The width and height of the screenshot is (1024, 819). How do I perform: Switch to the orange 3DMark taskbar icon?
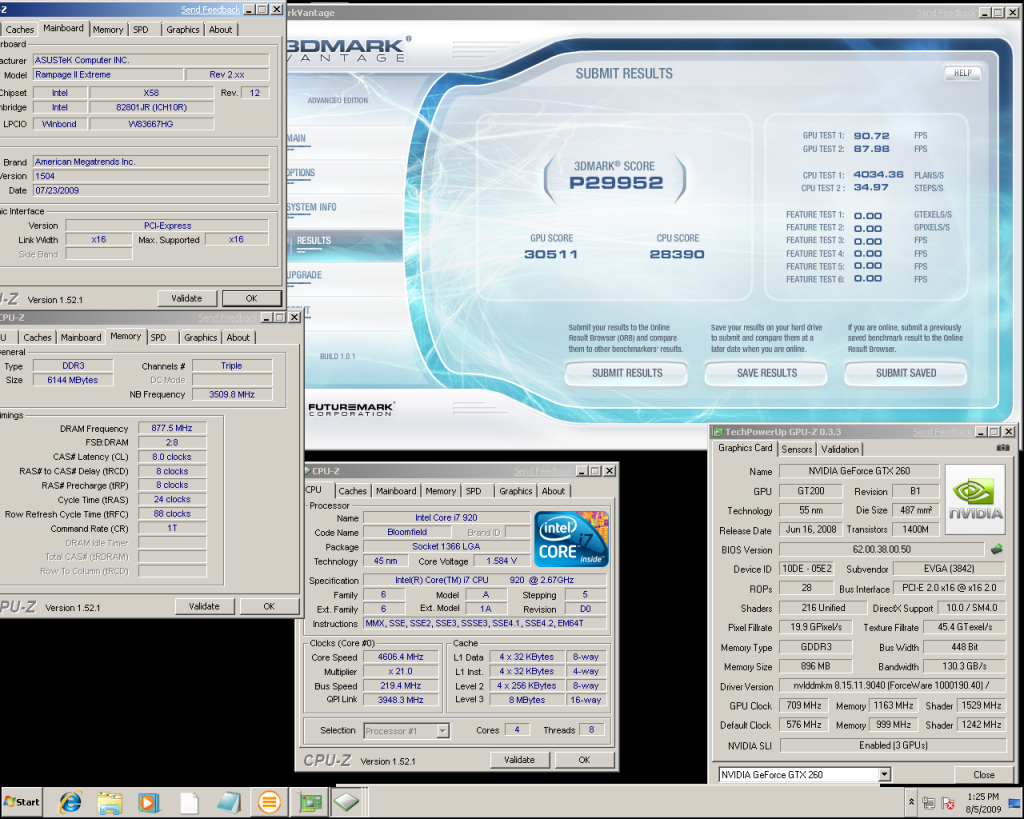pos(268,802)
